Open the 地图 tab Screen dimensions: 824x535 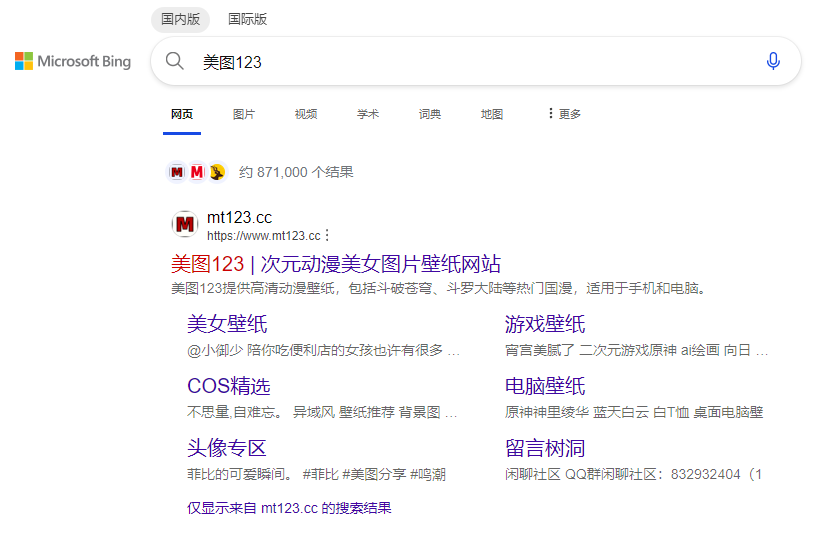tap(492, 114)
